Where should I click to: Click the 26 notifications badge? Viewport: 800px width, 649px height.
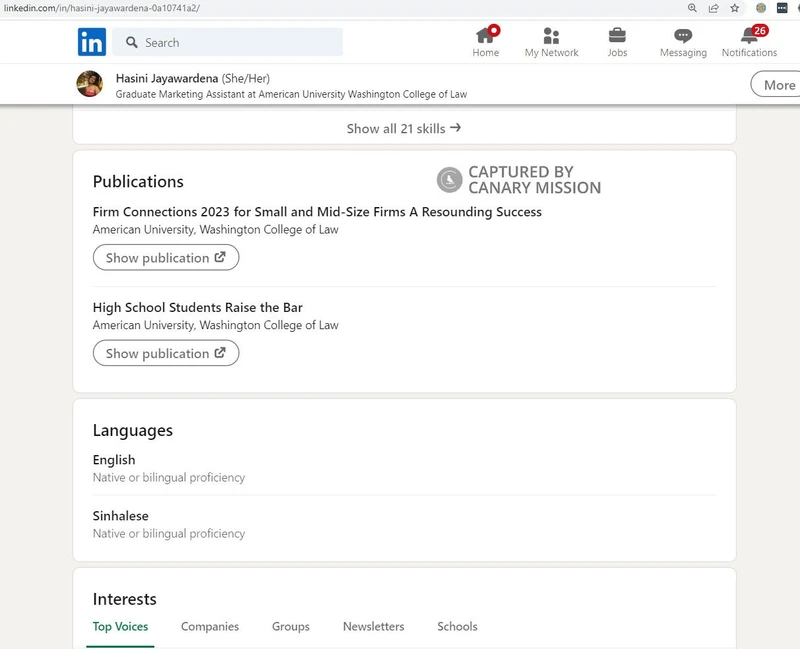point(760,31)
